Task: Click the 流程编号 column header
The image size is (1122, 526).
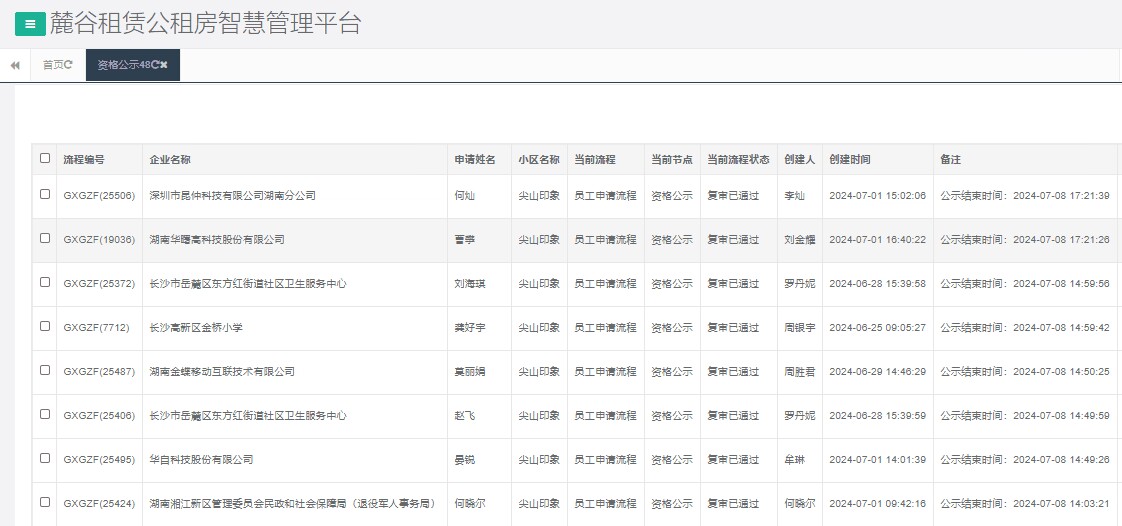Action: [x=84, y=159]
